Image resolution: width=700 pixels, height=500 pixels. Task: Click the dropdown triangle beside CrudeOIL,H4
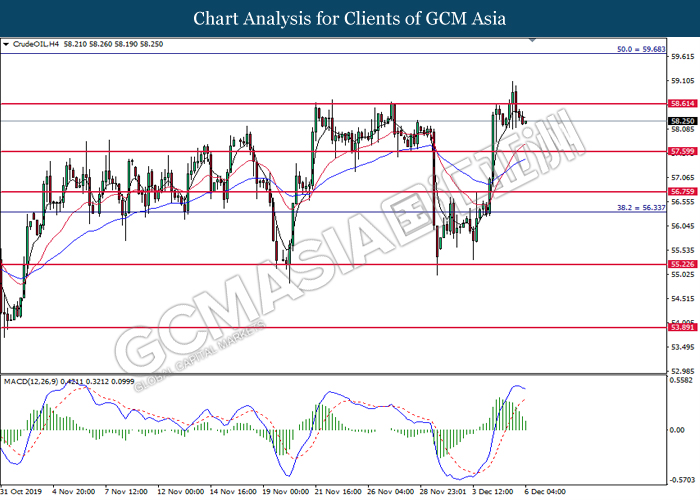click(x=6, y=44)
